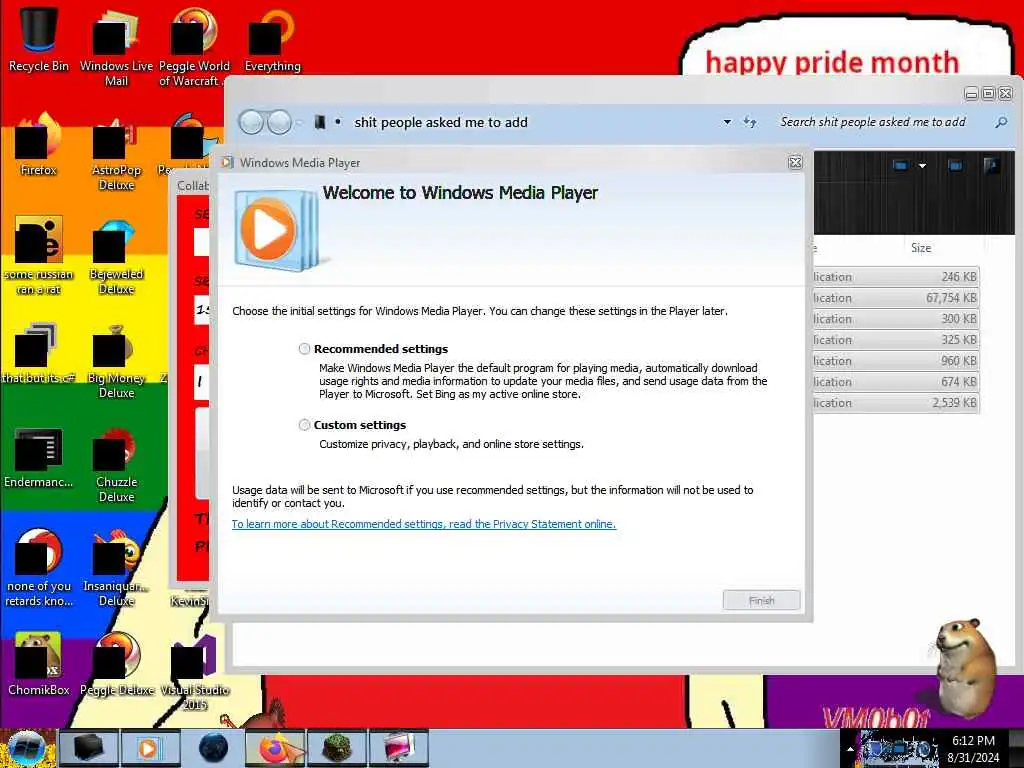This screenshot has height=768, width=1024.
Task: Open 'that but its c#' desktop icon
Action: point(39,352)
